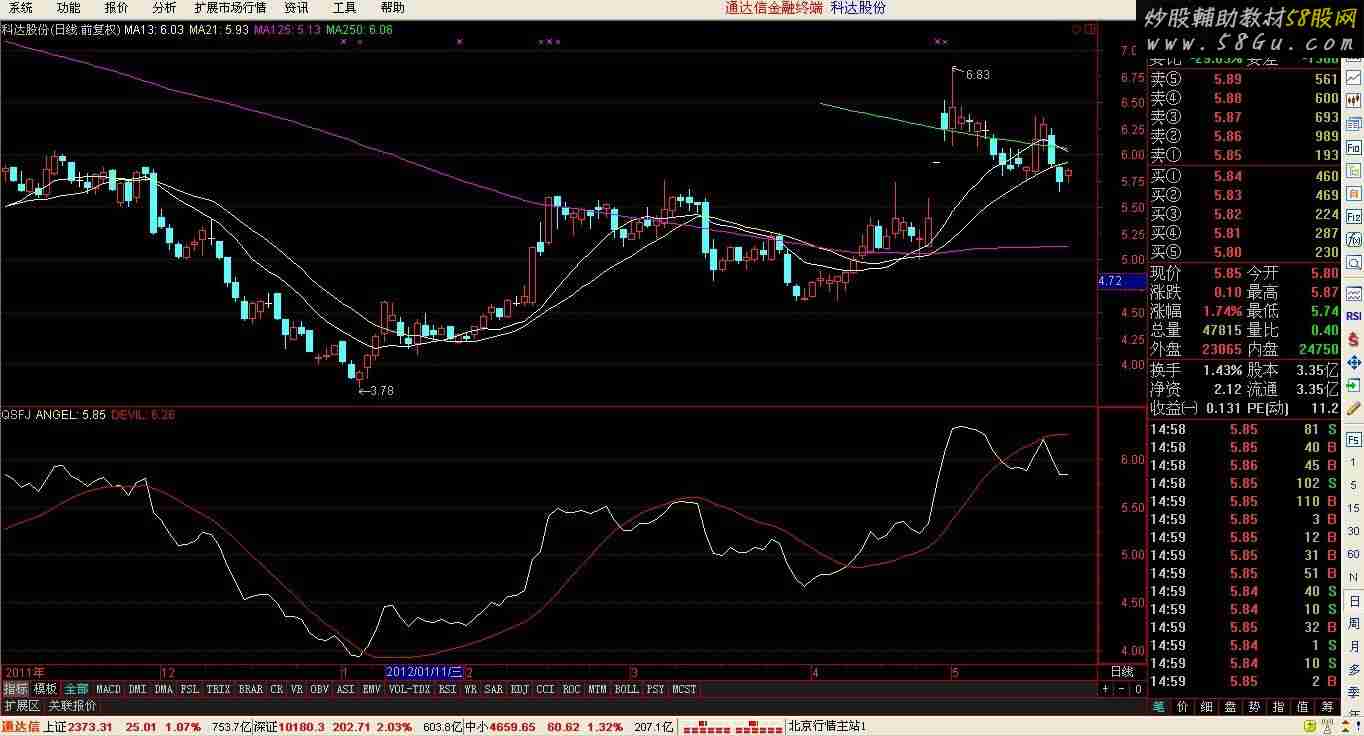This screenshot has width=1364, height=736.
Task: Click the MA250: 6.06 label
Action: [360, 30]
